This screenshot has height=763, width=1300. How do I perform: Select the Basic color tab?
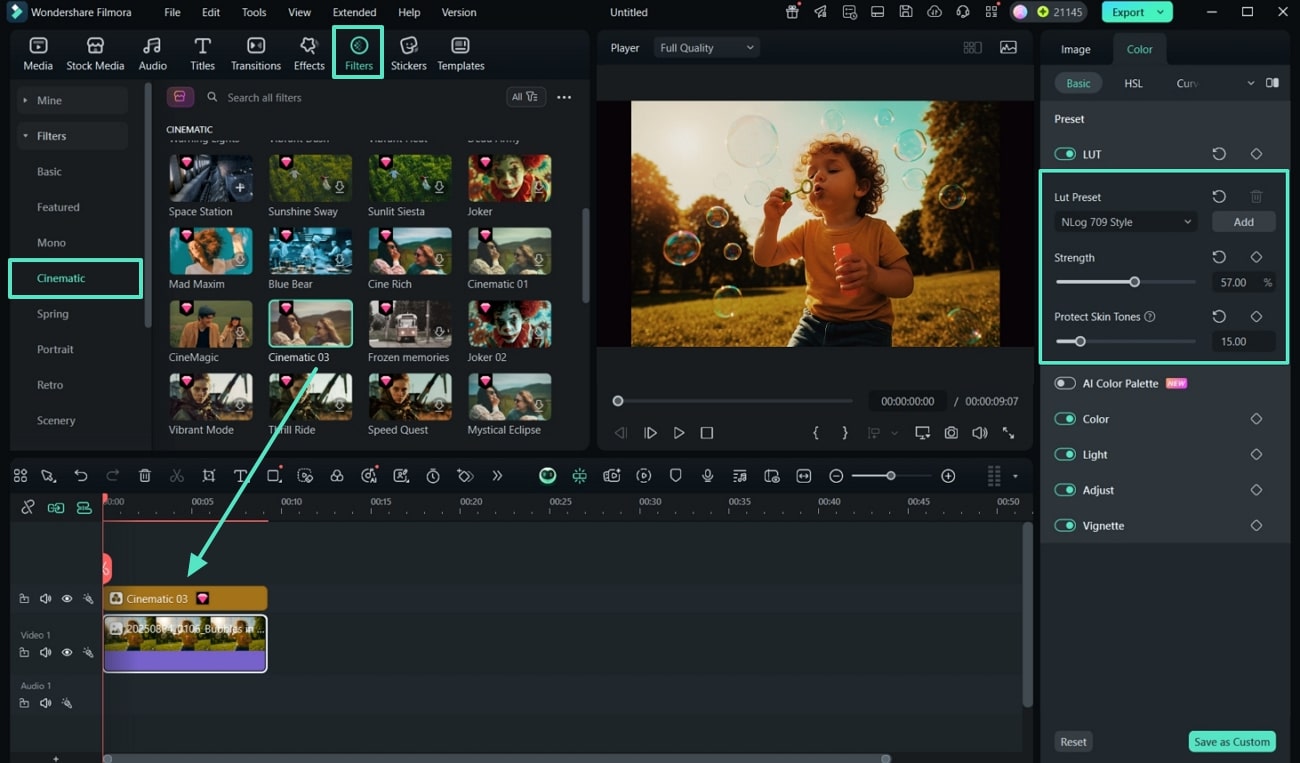pyautogui.click(x=1078, y=83)
